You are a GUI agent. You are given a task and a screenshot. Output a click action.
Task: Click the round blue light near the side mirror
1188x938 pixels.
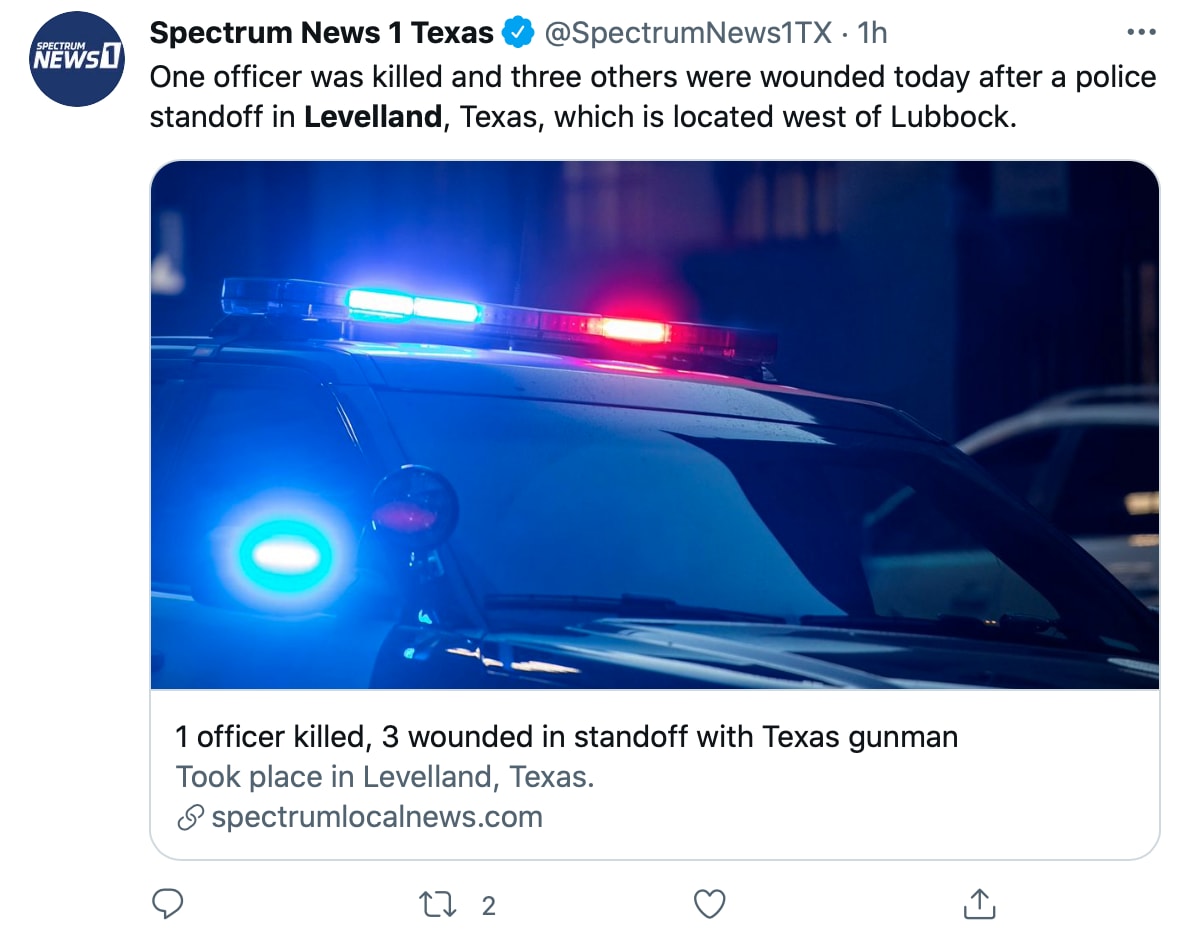tap(285, 554)
